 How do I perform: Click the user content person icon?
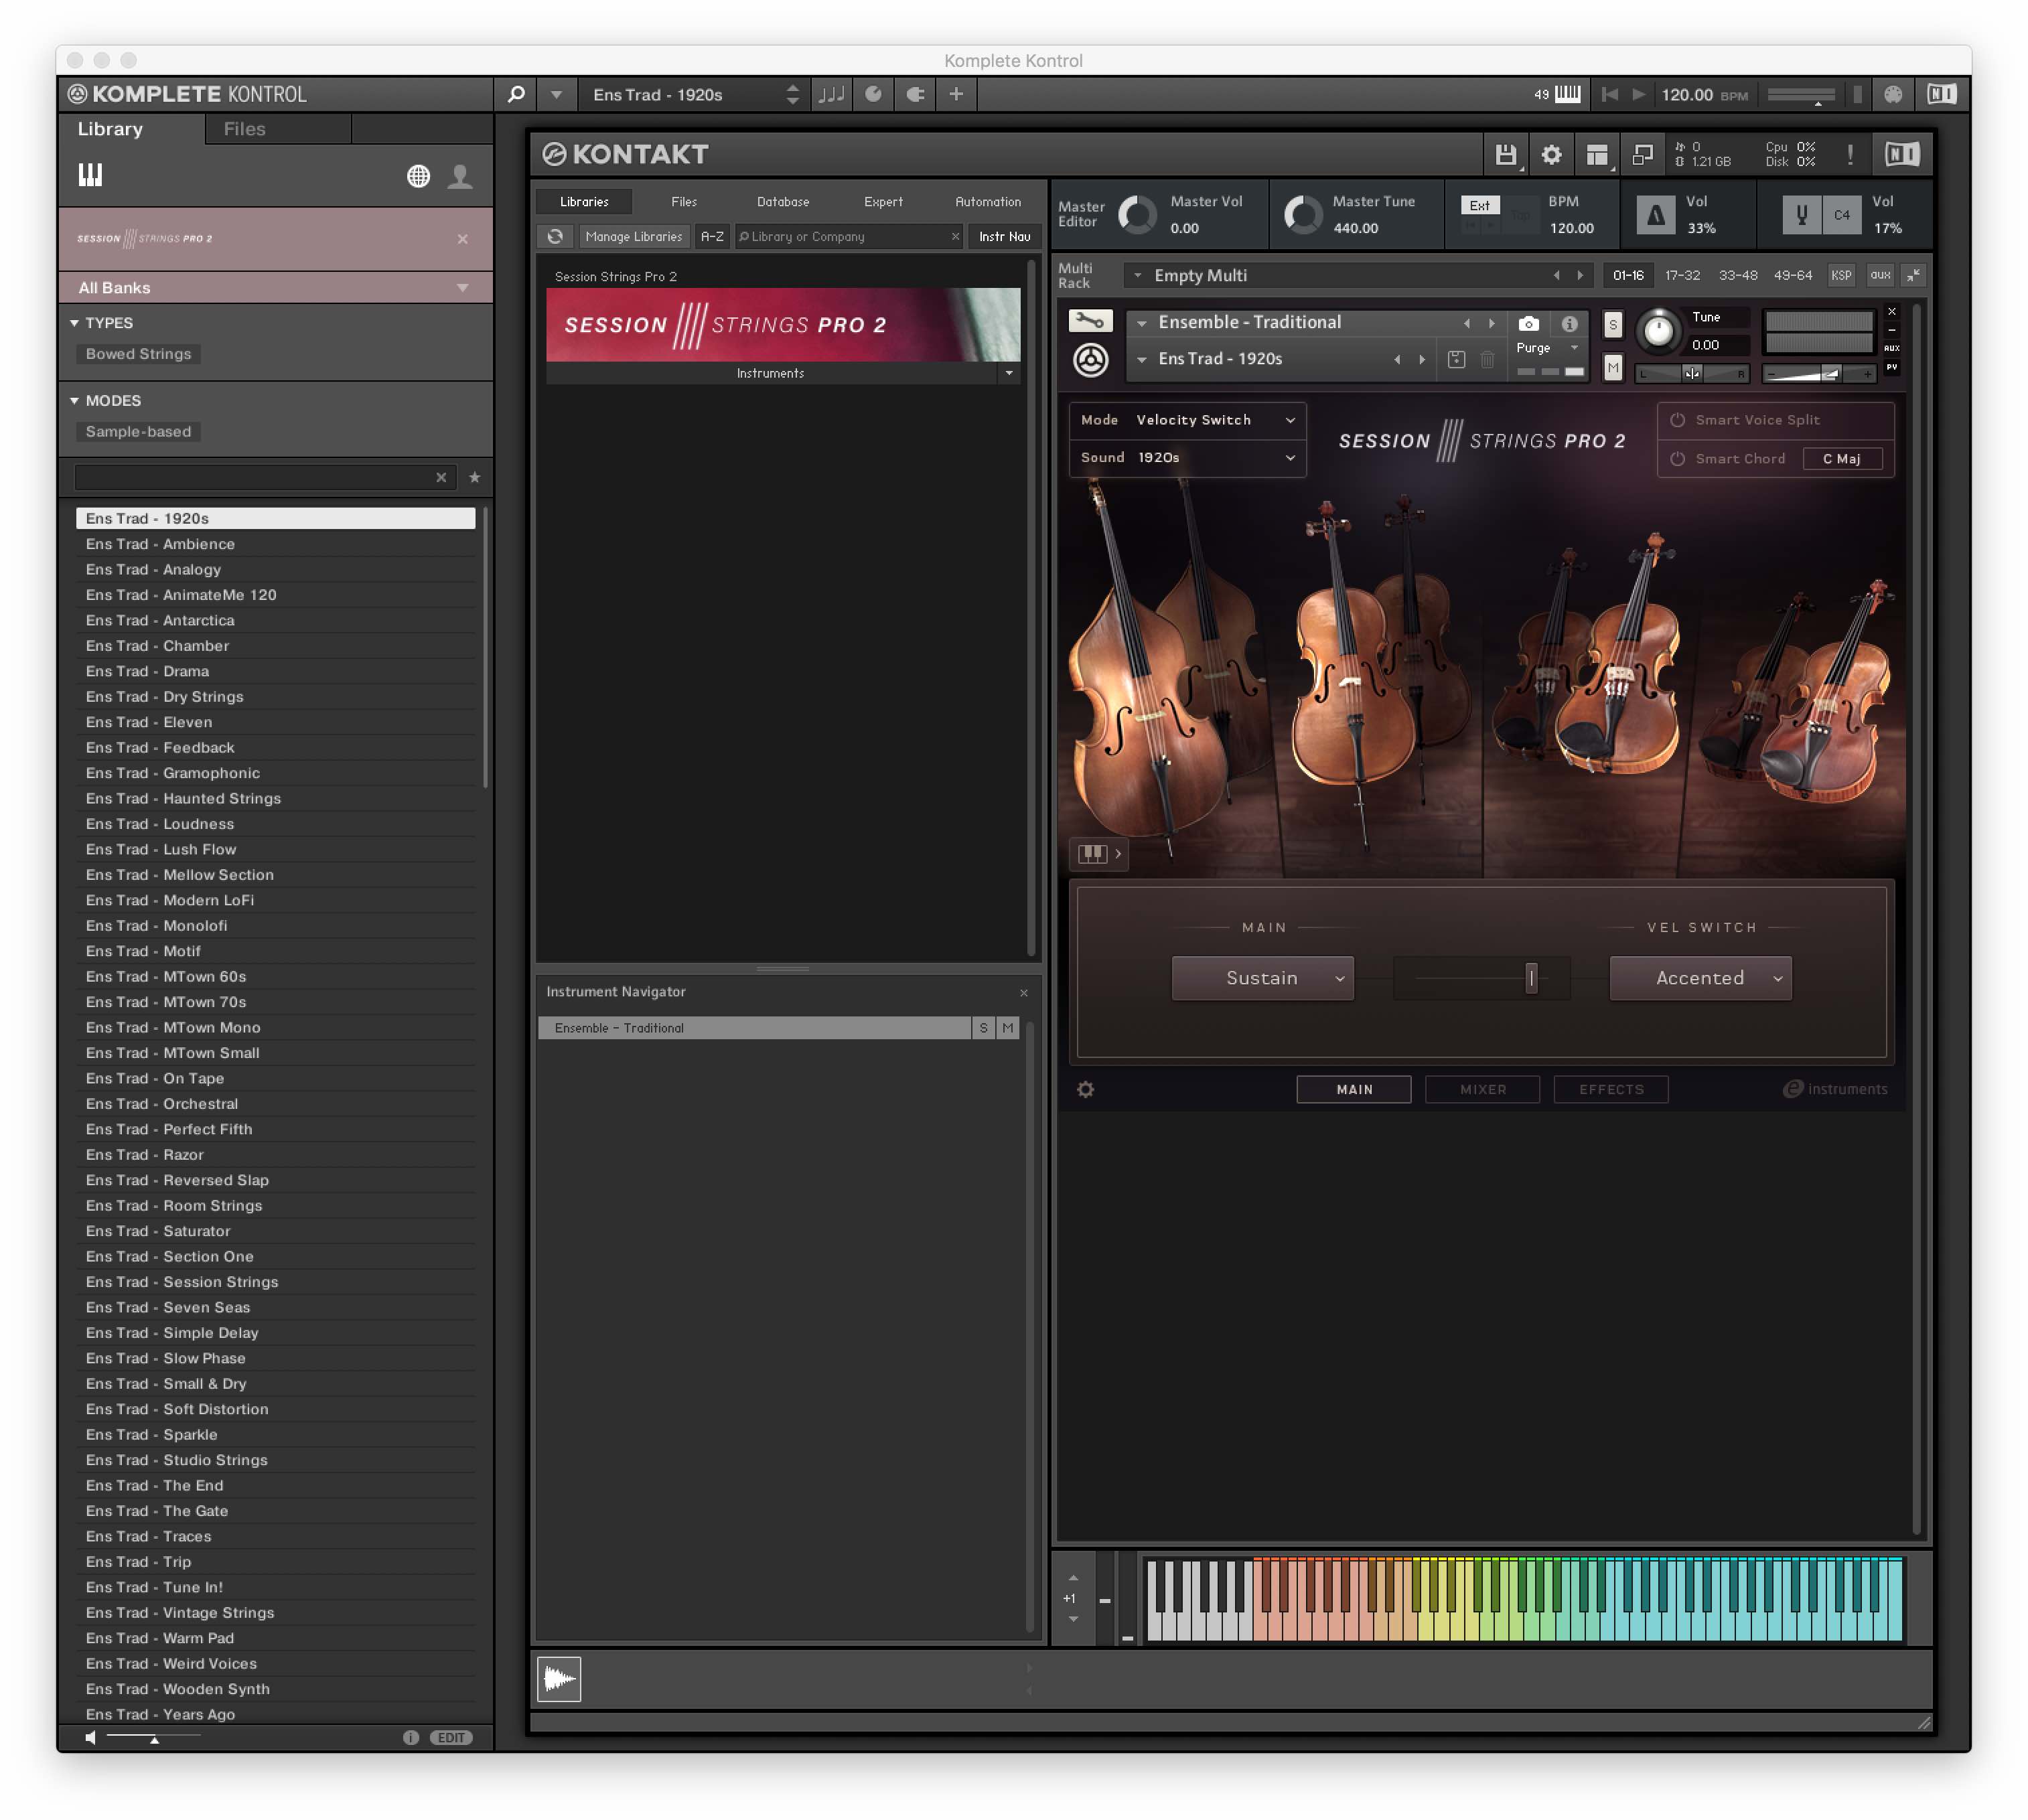(x=460, y=177)
